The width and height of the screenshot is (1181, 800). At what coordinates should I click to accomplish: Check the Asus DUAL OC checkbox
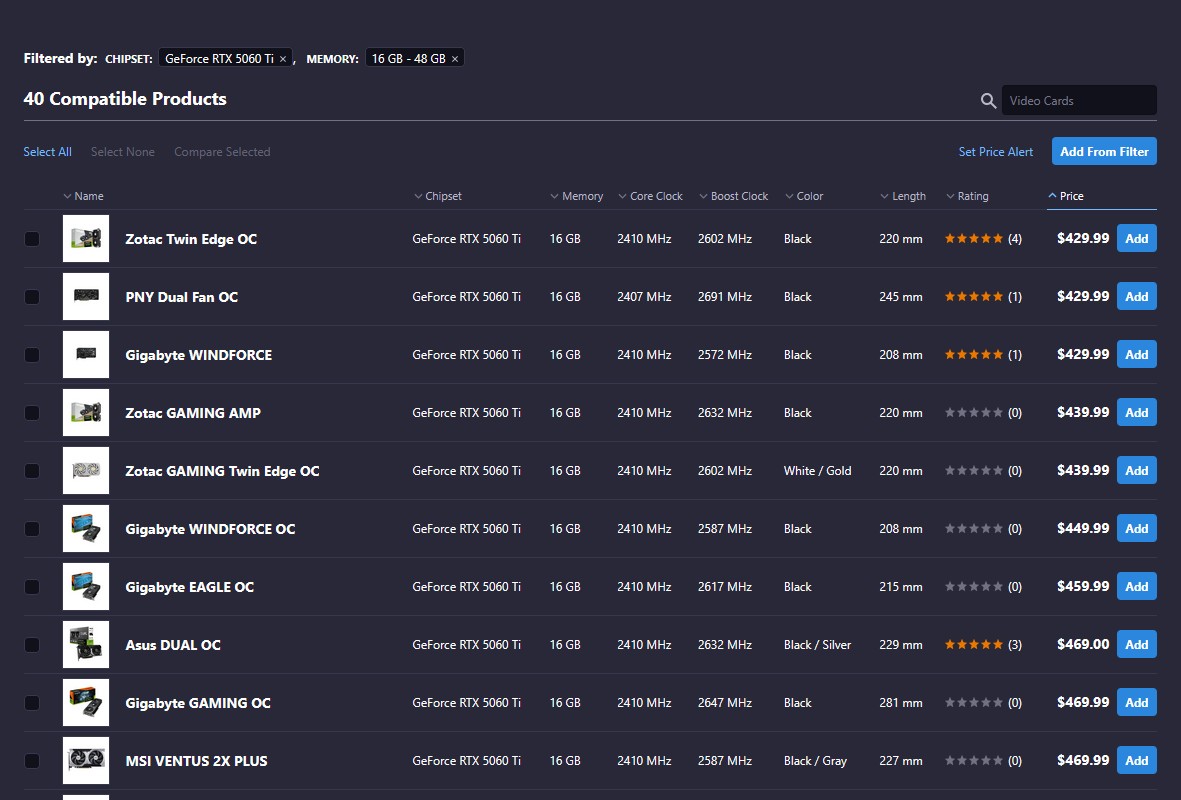32,645
